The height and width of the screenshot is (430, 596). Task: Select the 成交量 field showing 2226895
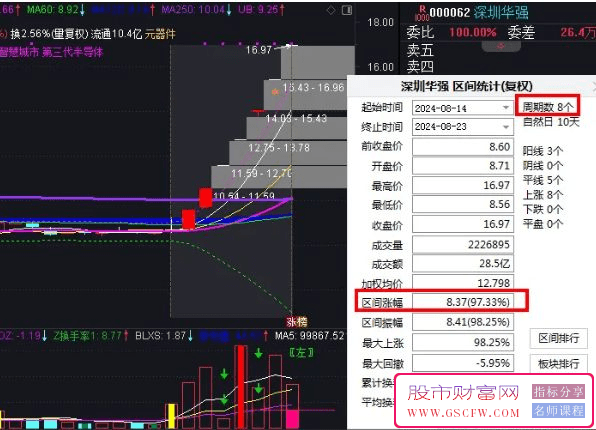click(463, 244)
